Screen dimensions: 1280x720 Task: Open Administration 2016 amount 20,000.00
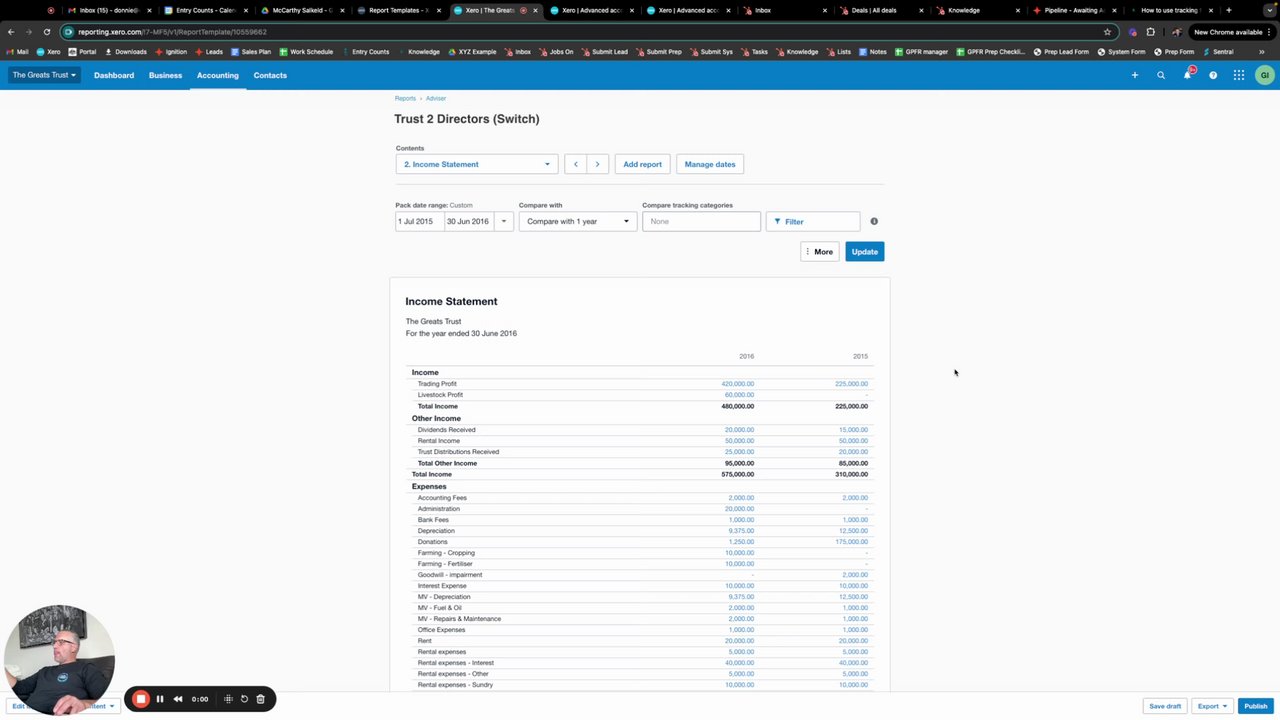click(x=739, y=509)
